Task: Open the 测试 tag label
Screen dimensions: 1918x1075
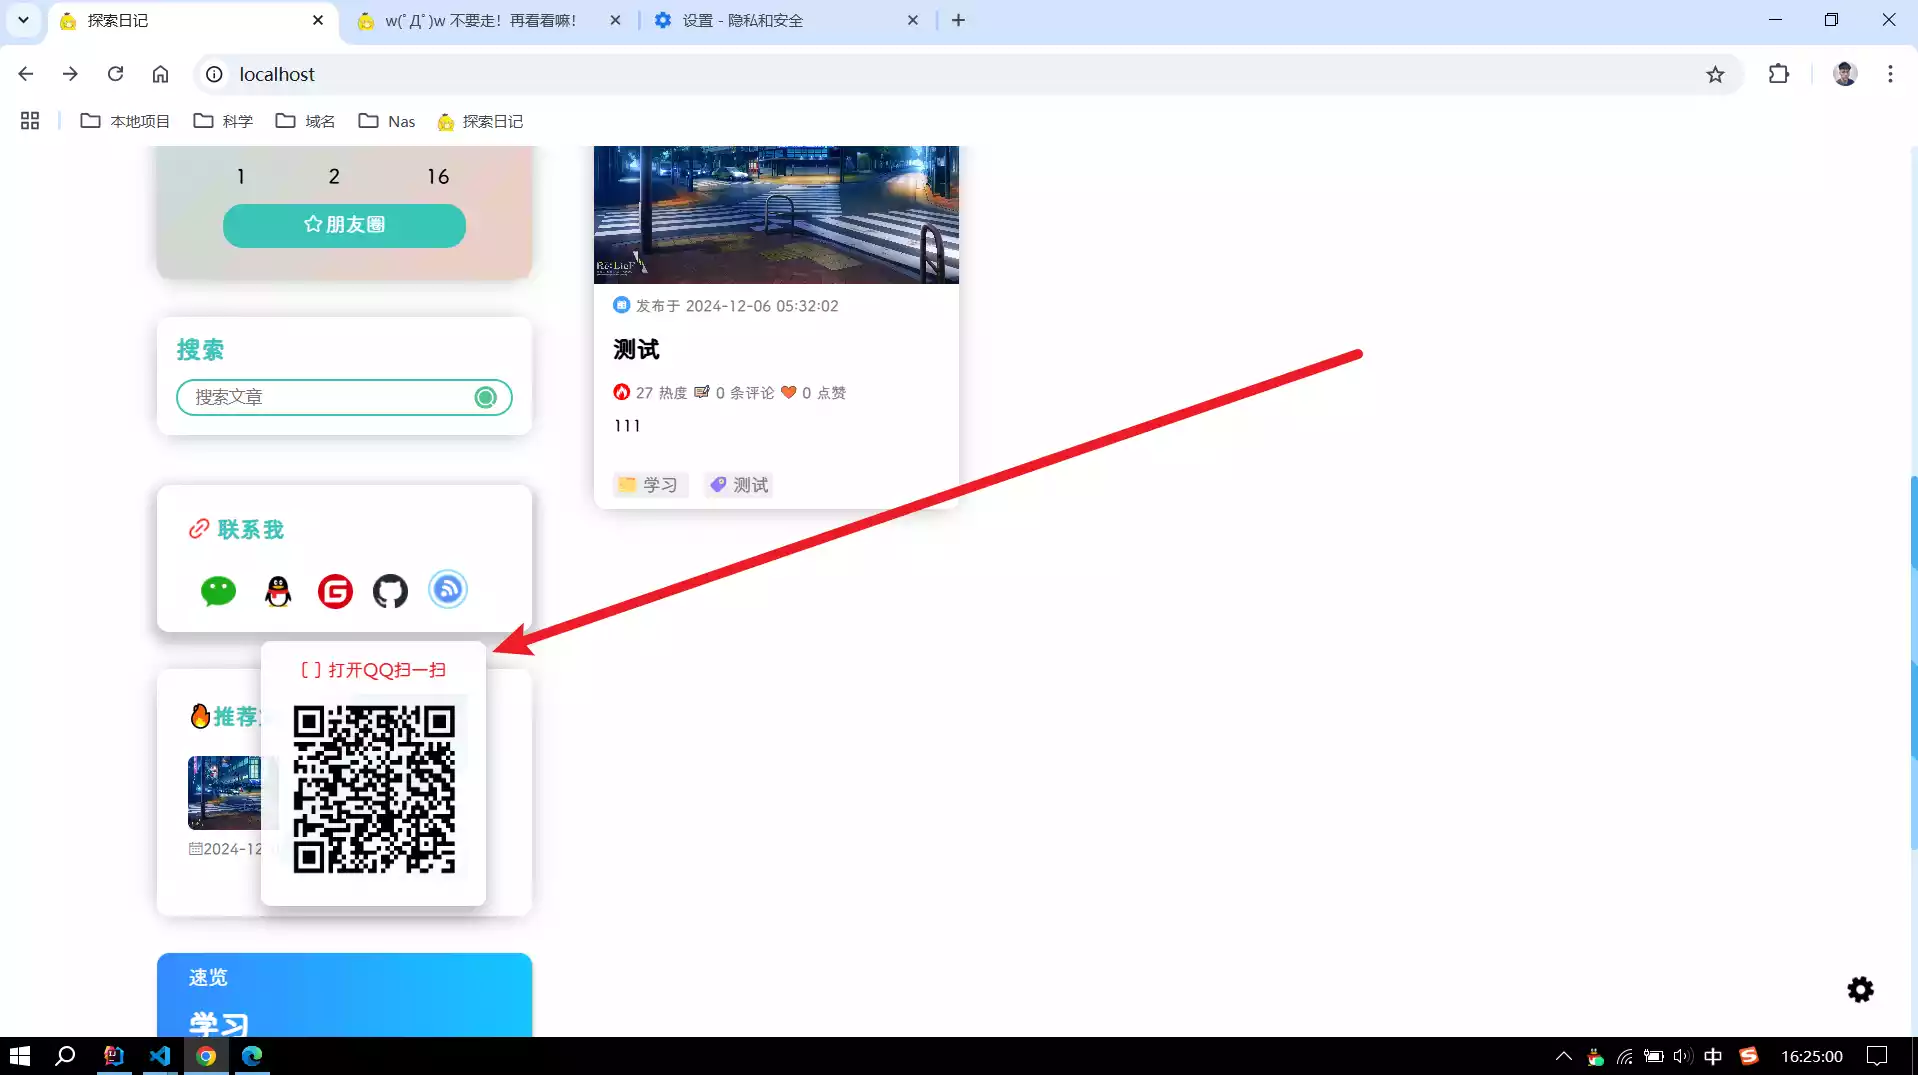Action: click(739, 485)
